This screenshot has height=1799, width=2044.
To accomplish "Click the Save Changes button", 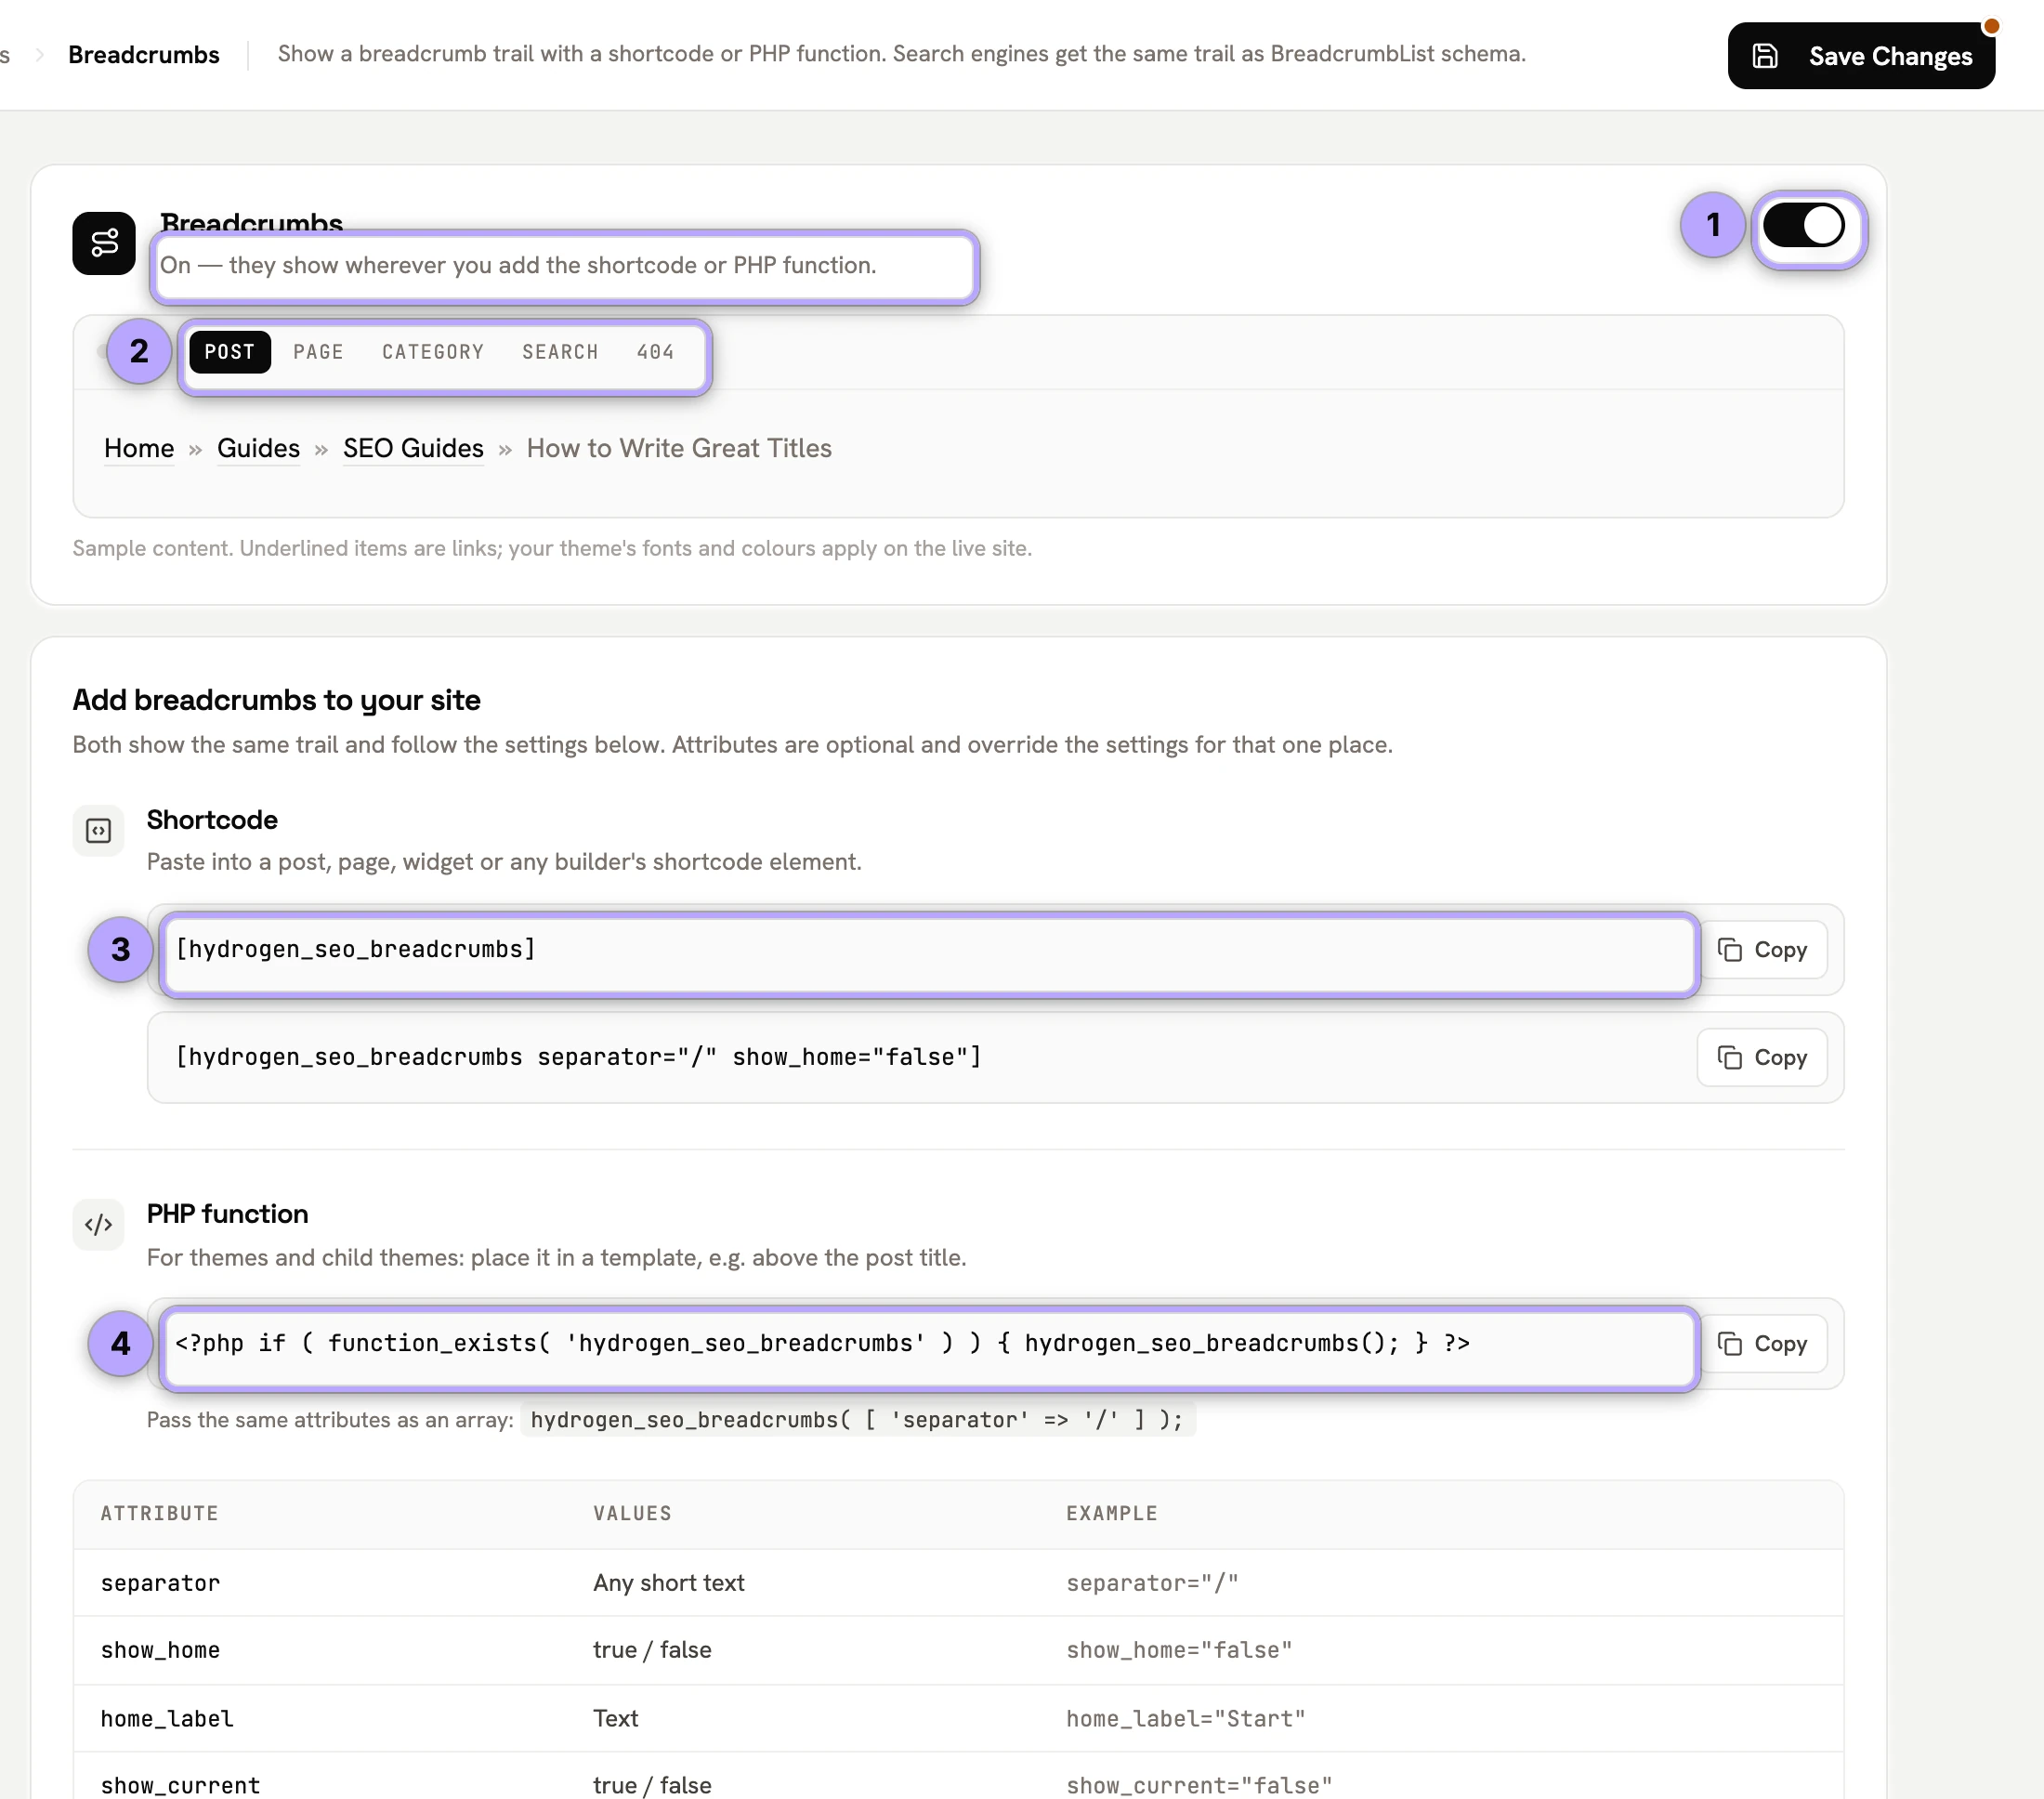I will coord(1861,56).
